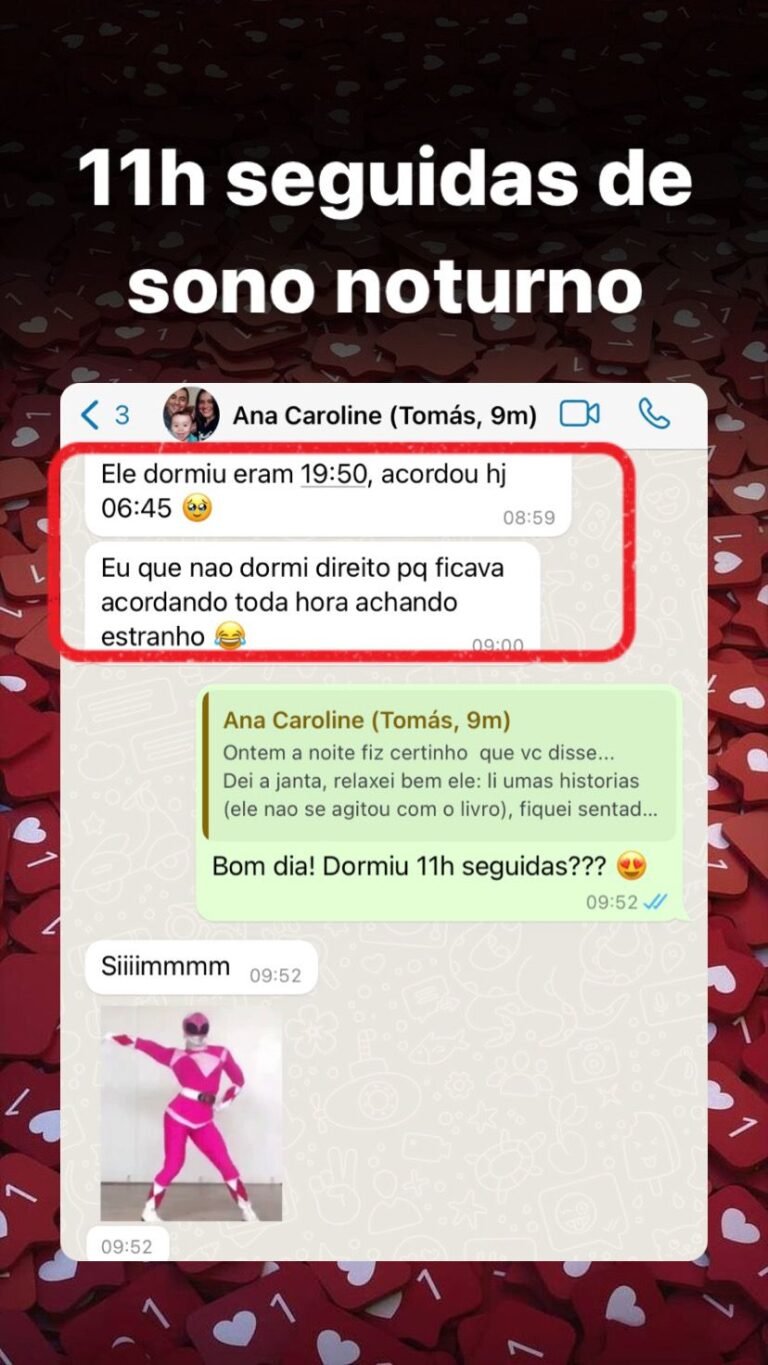This screenshot has width=768, height=1365.
Task: Select the 'Siiiimmmm' message bubble
Action: pyautogui.click(x=201, y=968)
